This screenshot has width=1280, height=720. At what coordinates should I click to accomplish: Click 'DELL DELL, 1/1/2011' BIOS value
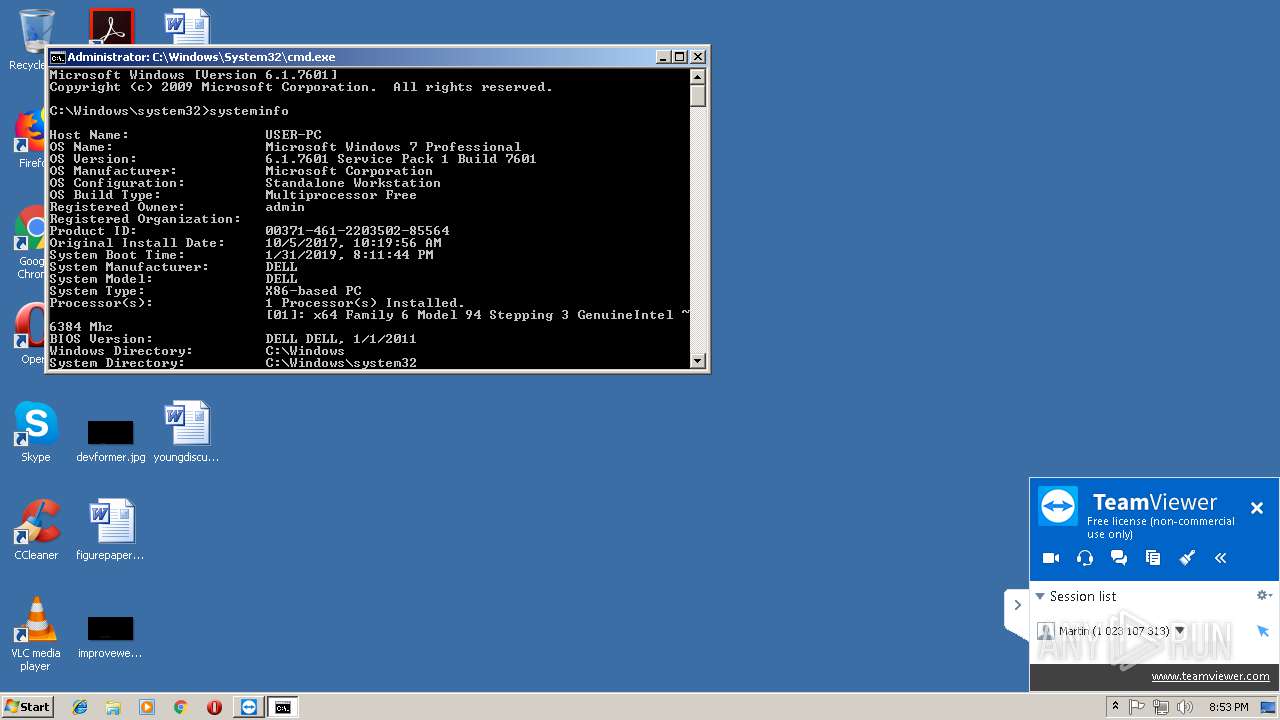point(341,339)
